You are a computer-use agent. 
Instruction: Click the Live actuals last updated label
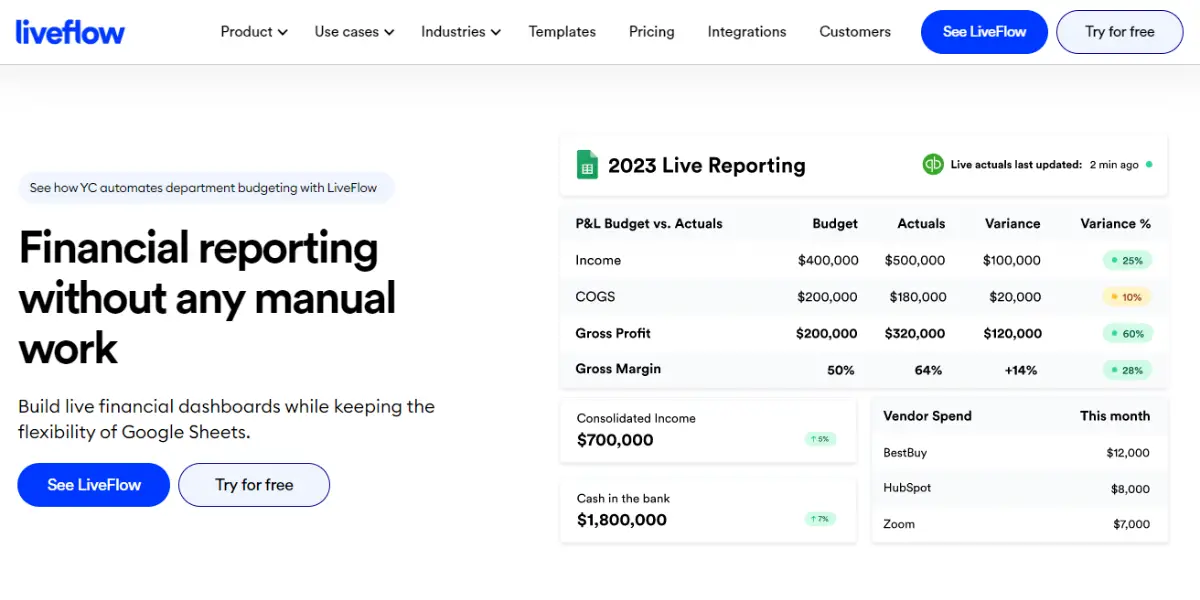[x=1016, y=165]
